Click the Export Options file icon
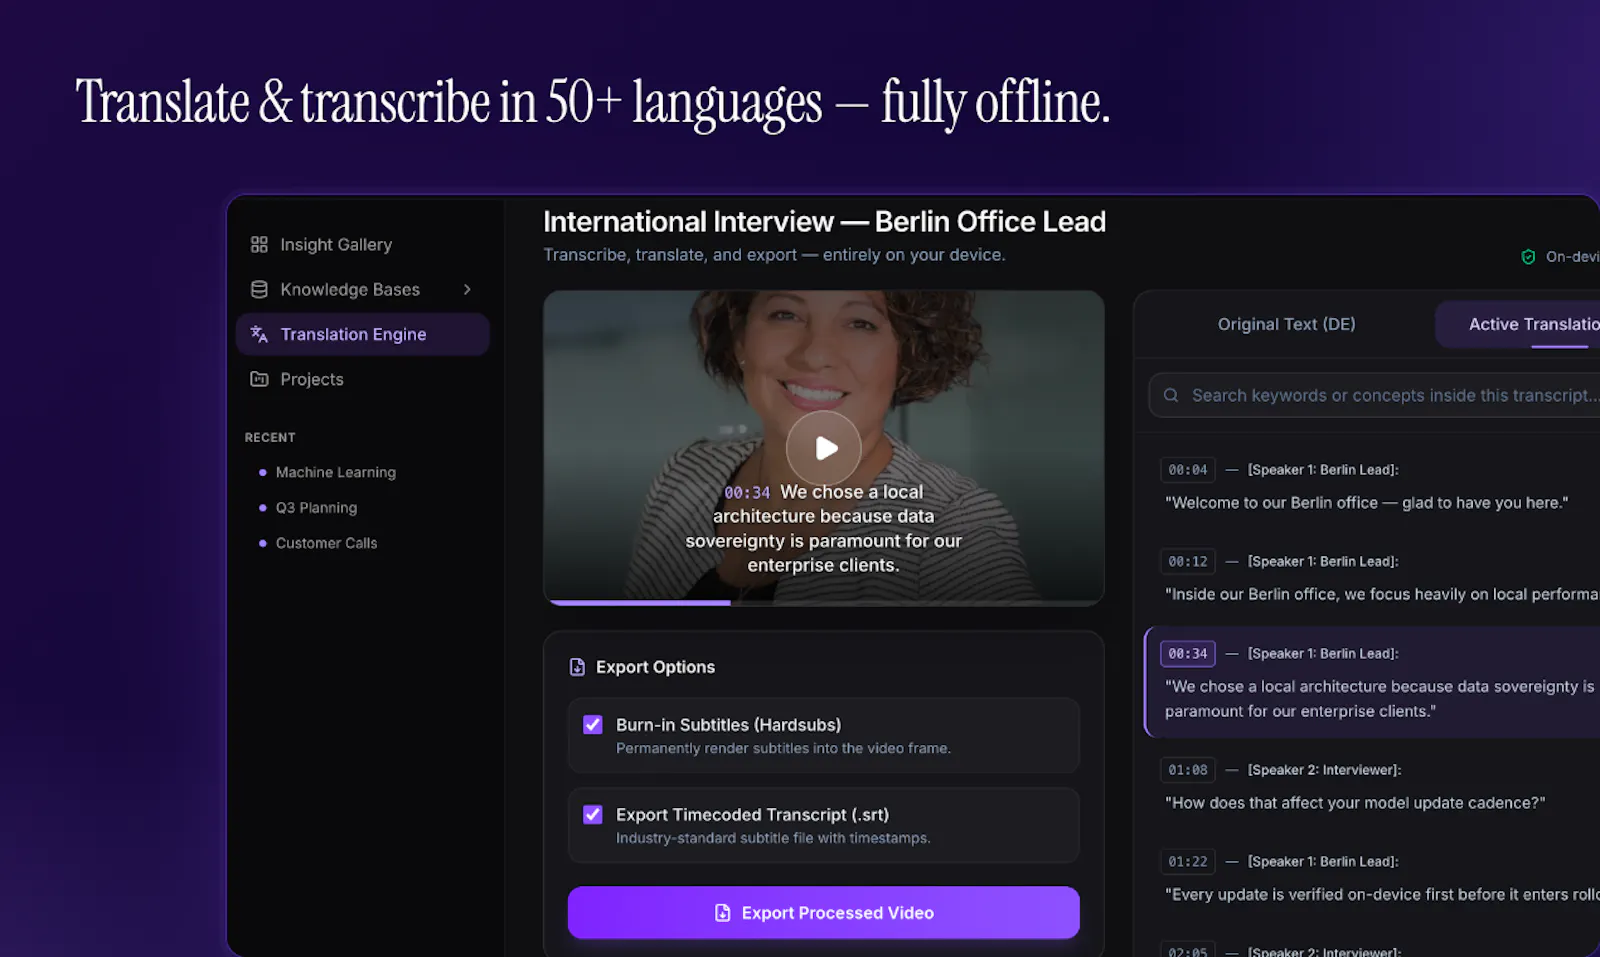This screenshot has height=957, width=1600. 577,667
